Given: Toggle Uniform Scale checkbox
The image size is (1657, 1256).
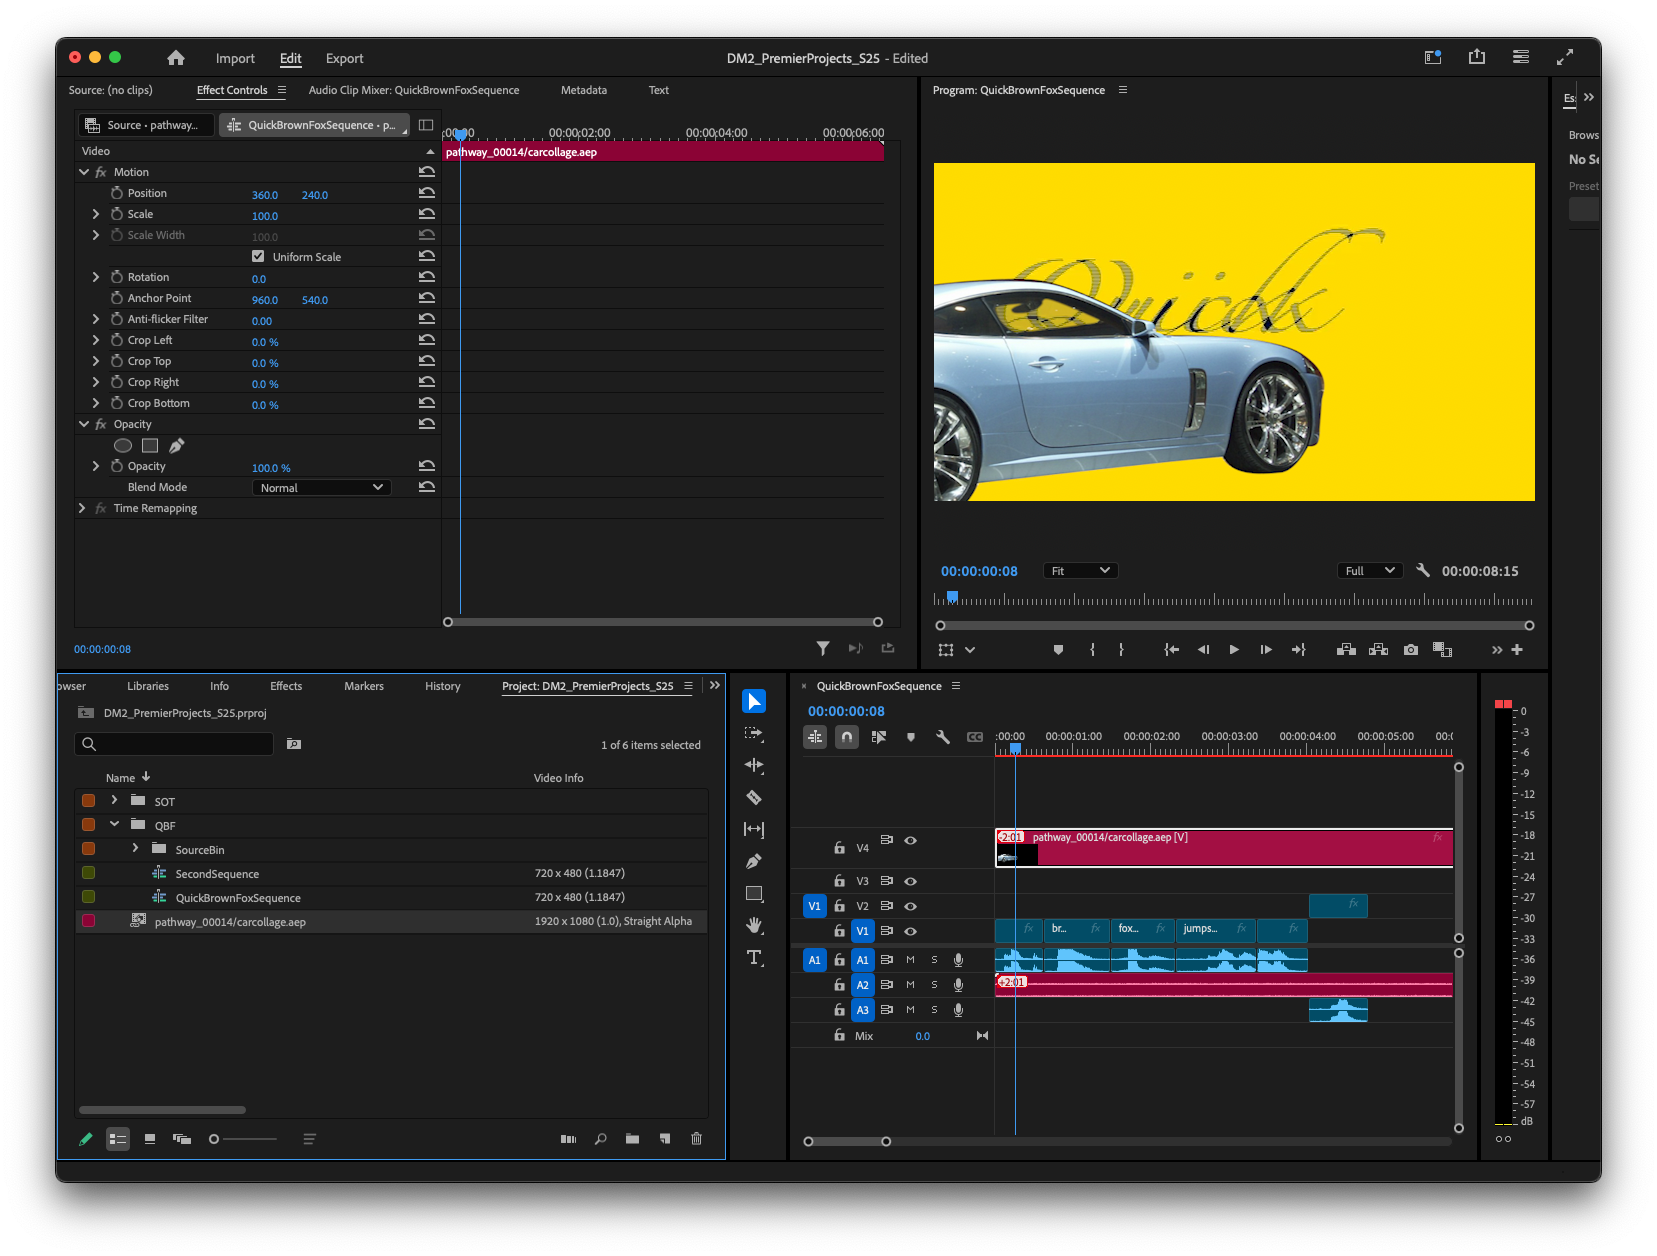Looking at the screenshot, I should click(x=258, y=257).
